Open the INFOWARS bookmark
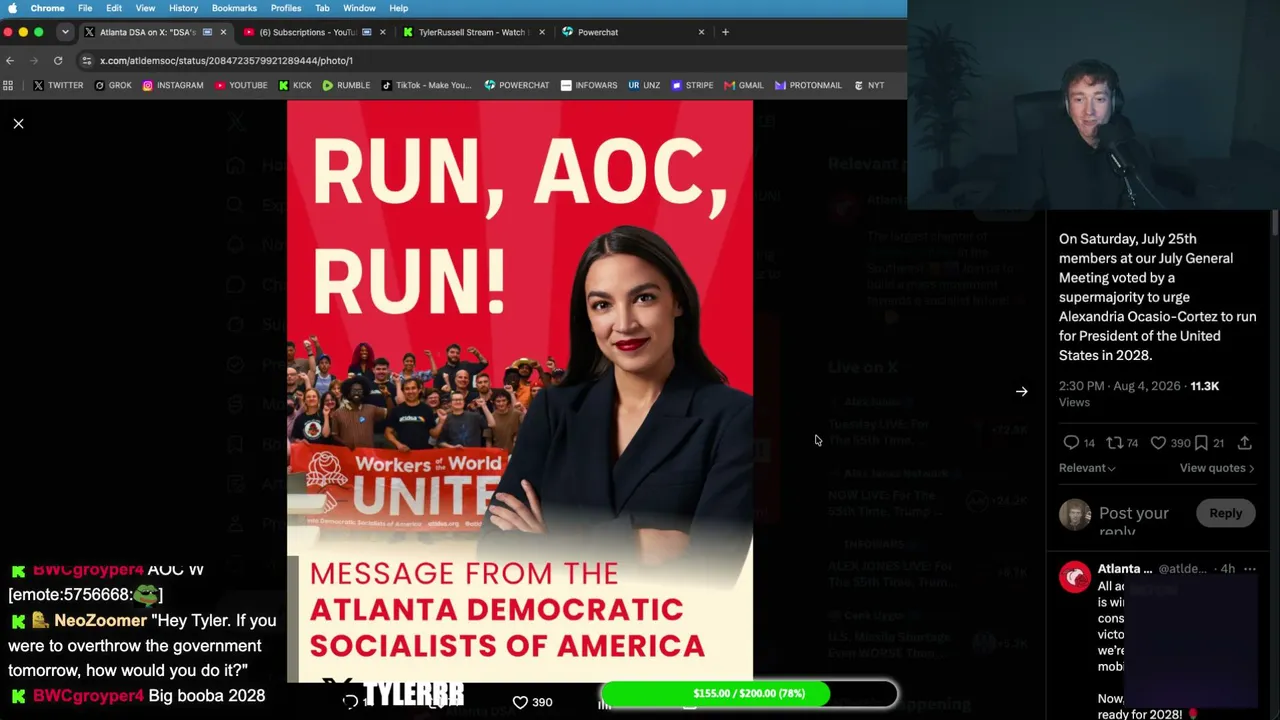 589,85
